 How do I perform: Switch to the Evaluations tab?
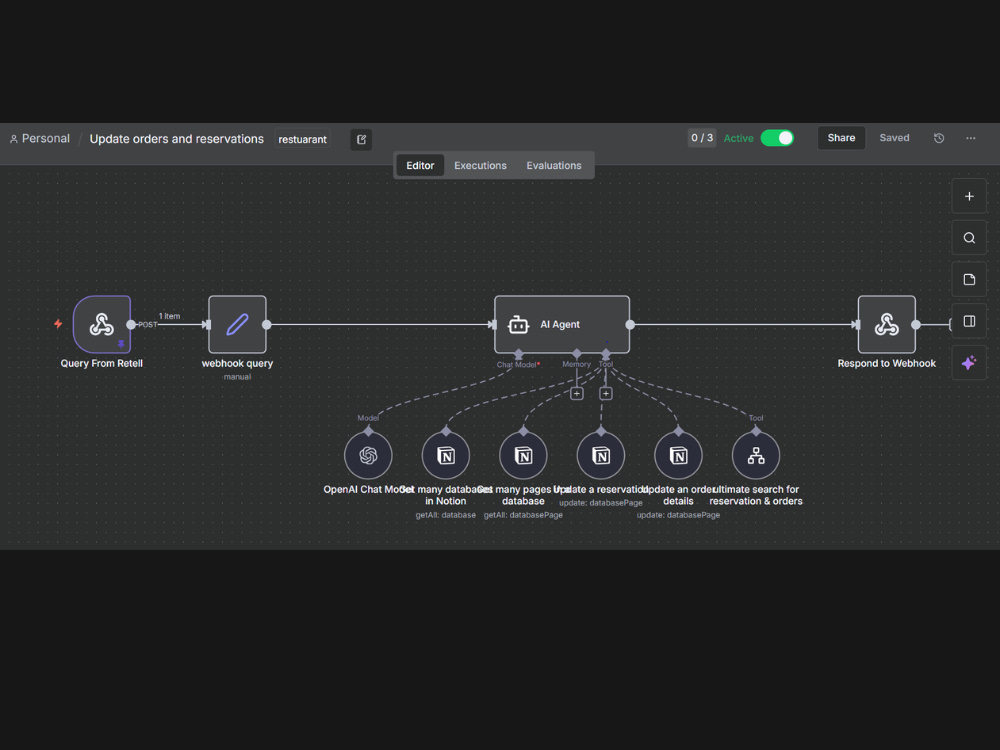pos(554,165)
